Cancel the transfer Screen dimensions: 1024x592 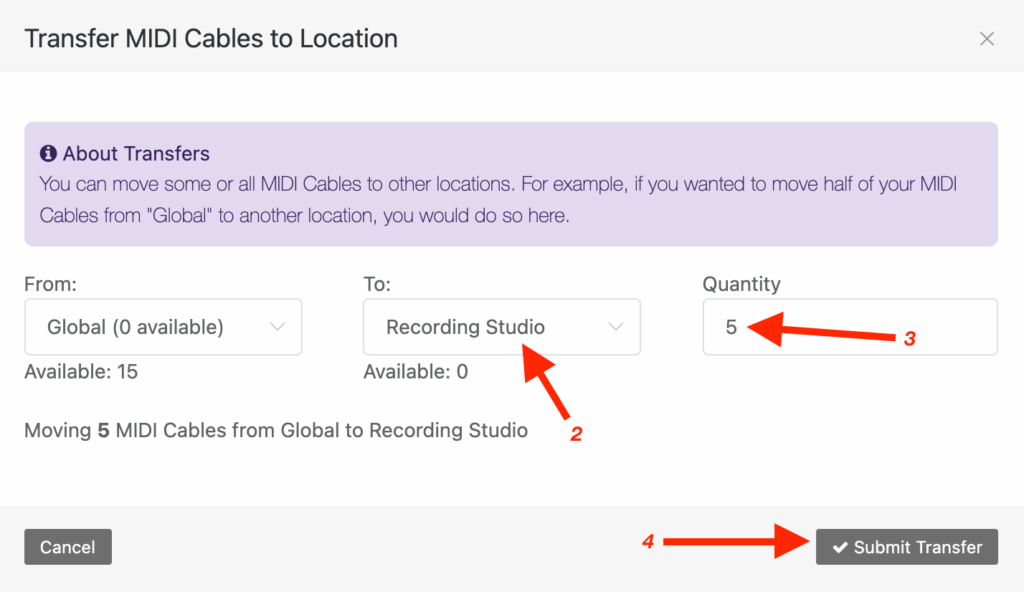pyautogui.click(x=67, y=547)
